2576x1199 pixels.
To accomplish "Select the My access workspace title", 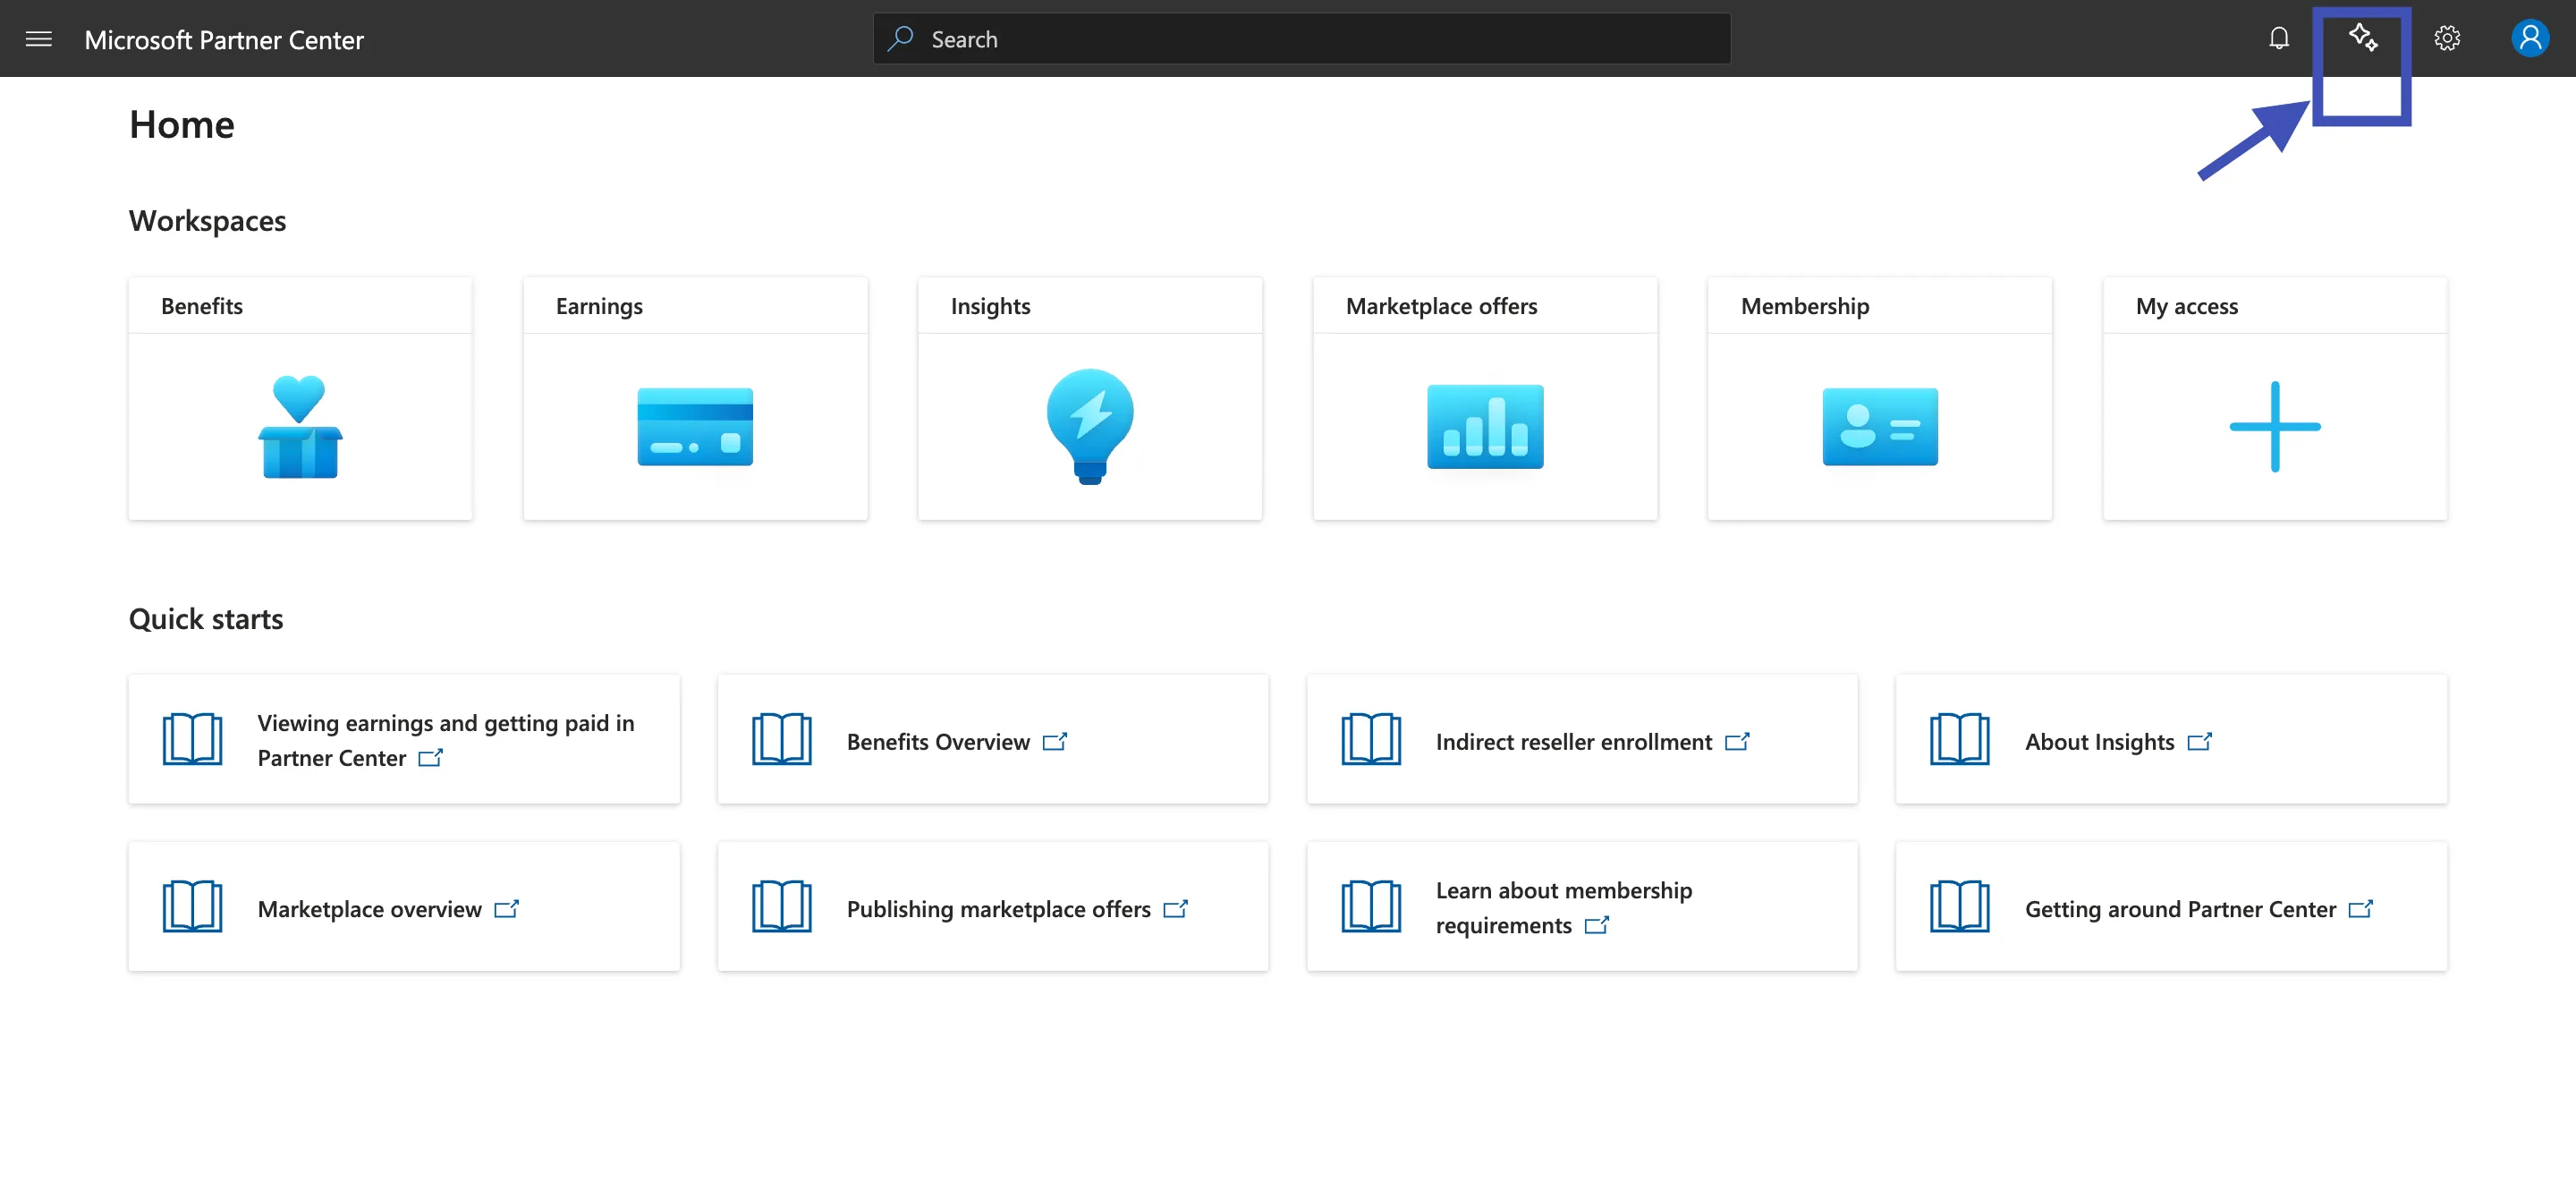I will click(x=2187, y=306).
